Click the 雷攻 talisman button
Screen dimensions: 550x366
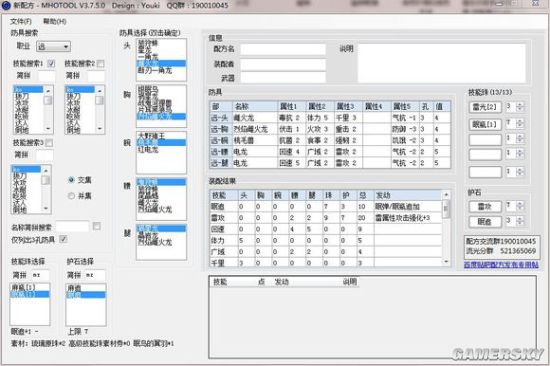(485, 207)
